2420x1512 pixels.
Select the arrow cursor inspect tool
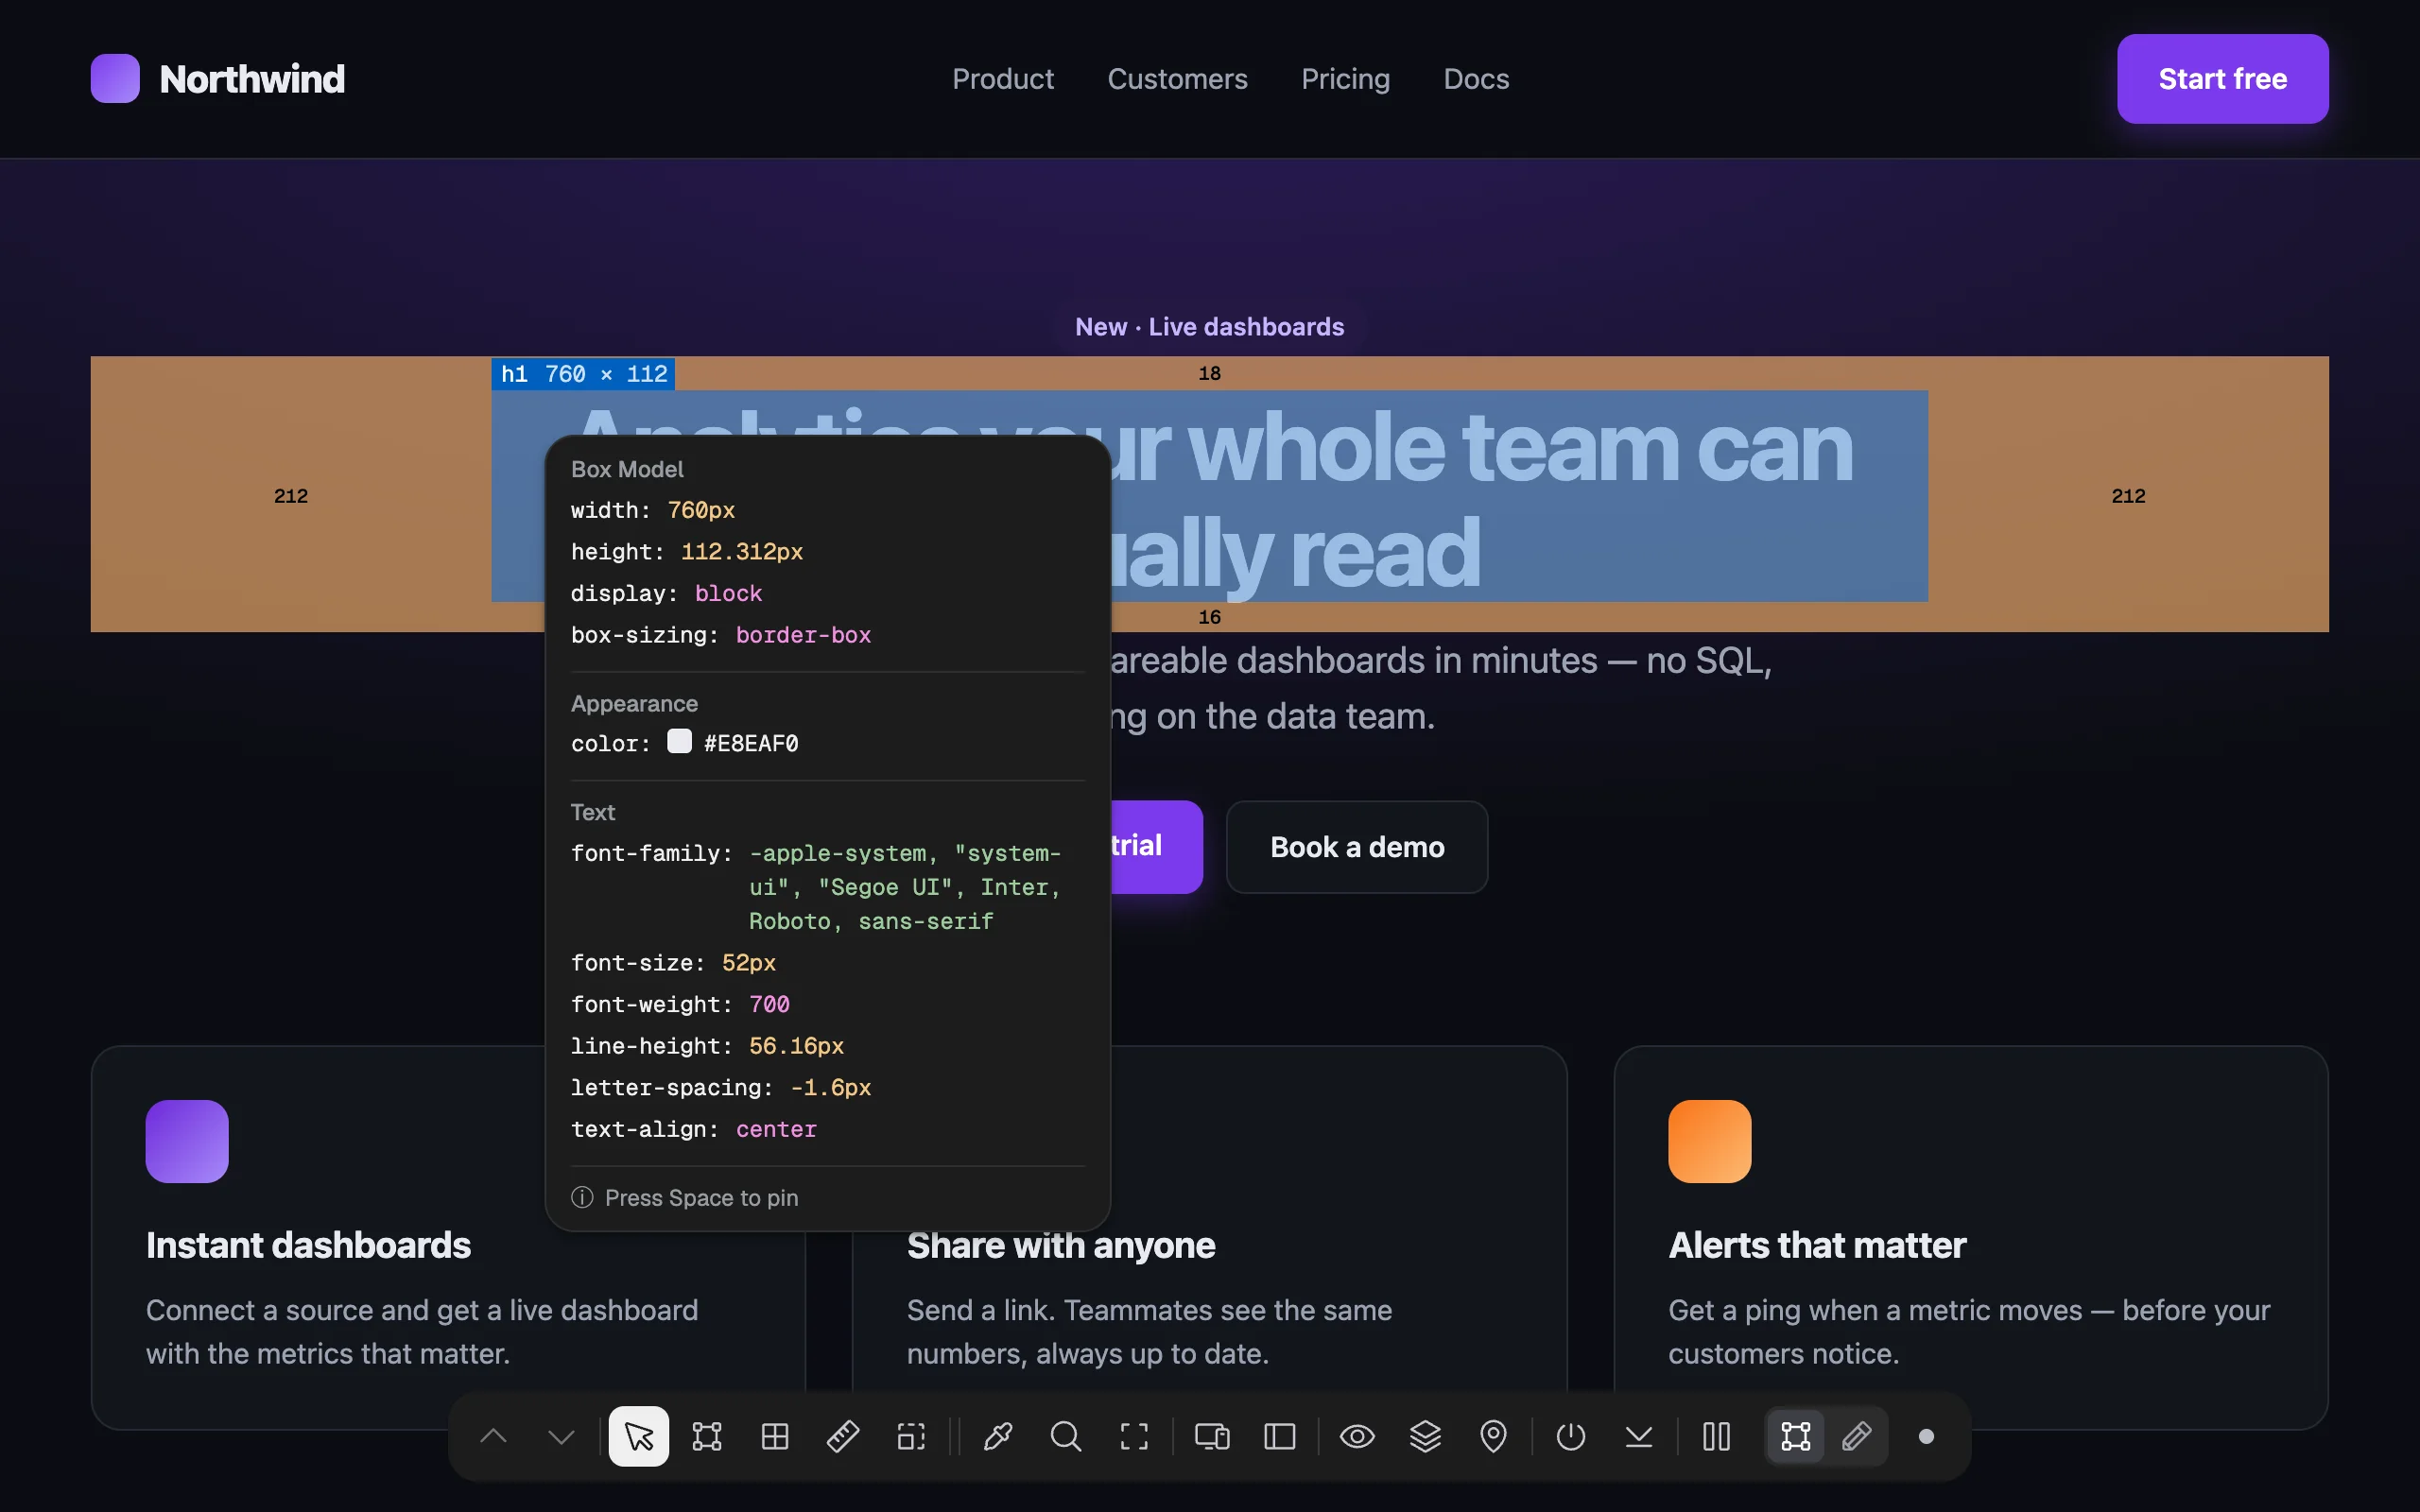click(x=638, y=1436)
